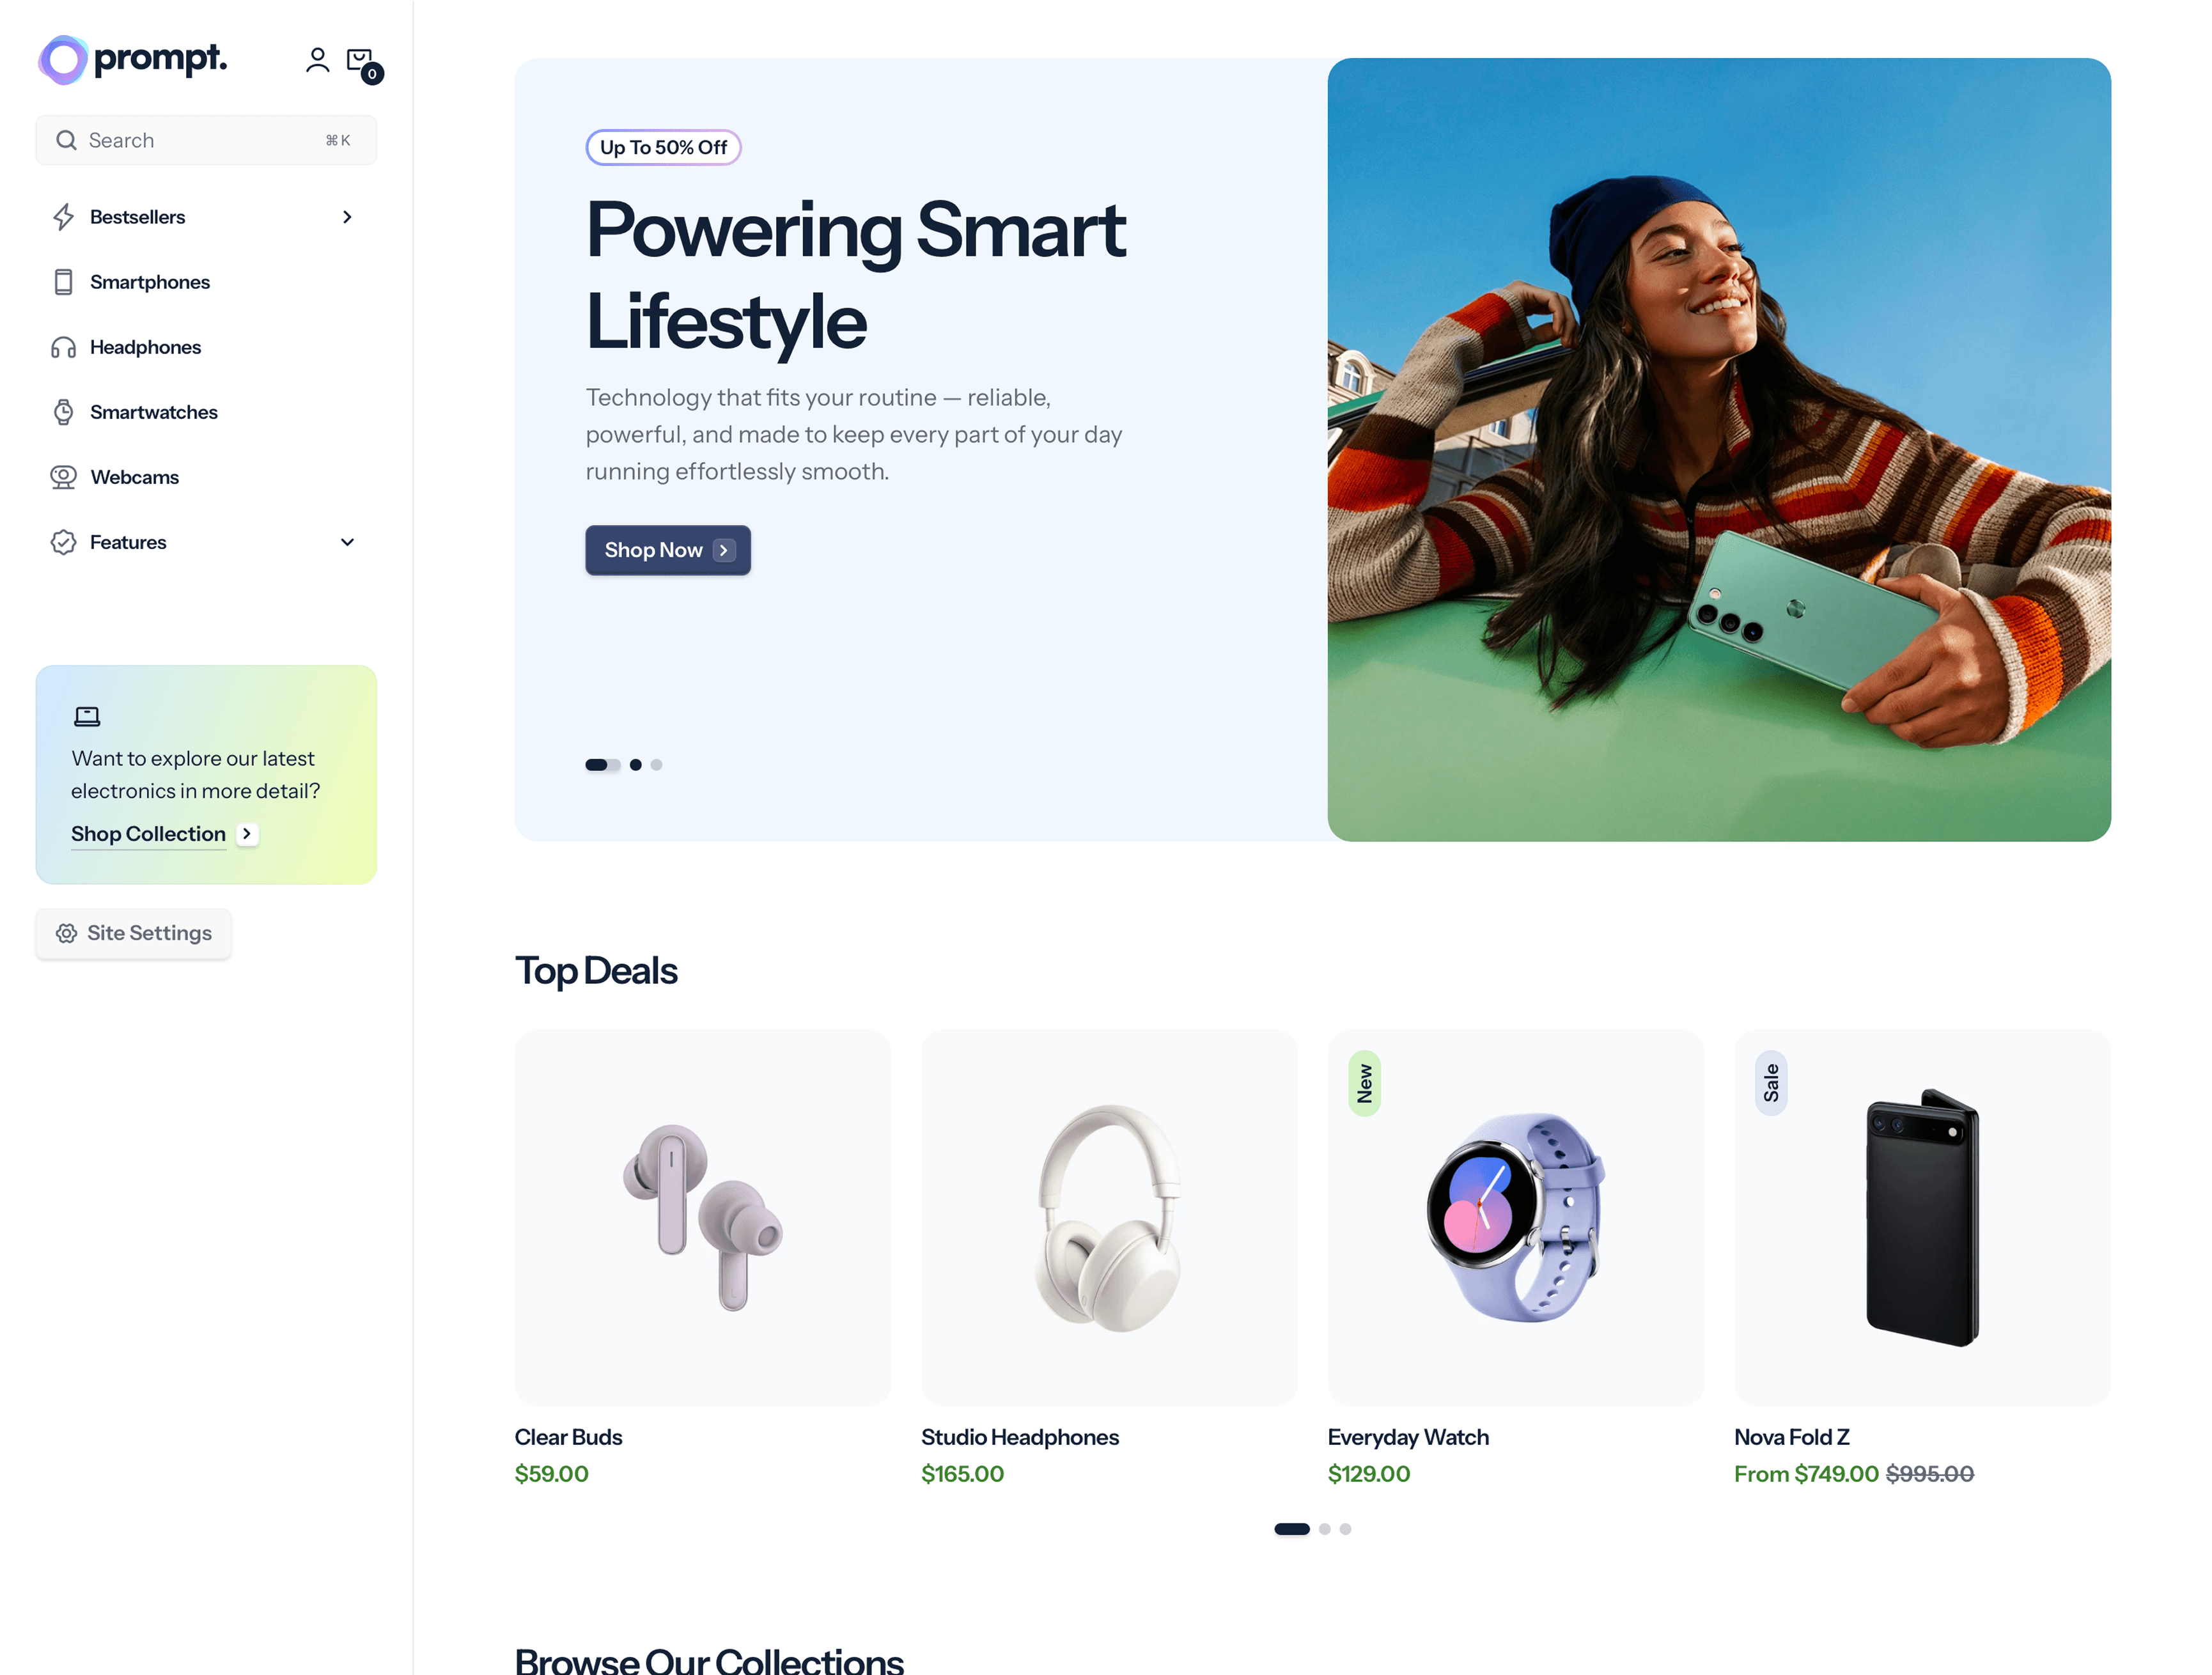Click the Bestsellers lightning bolt icon
The height and width of the screenshot is (1675, 2212).
[63, 217]
